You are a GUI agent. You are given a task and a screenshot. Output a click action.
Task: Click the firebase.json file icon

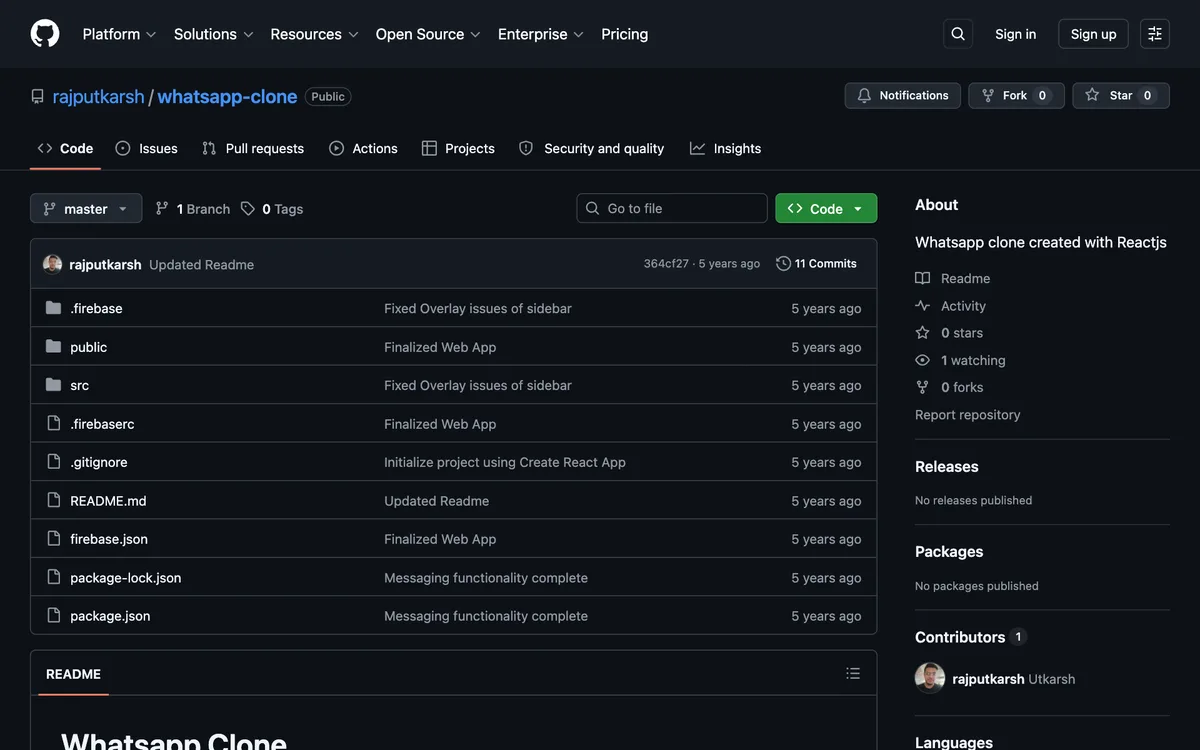(54, 539)
